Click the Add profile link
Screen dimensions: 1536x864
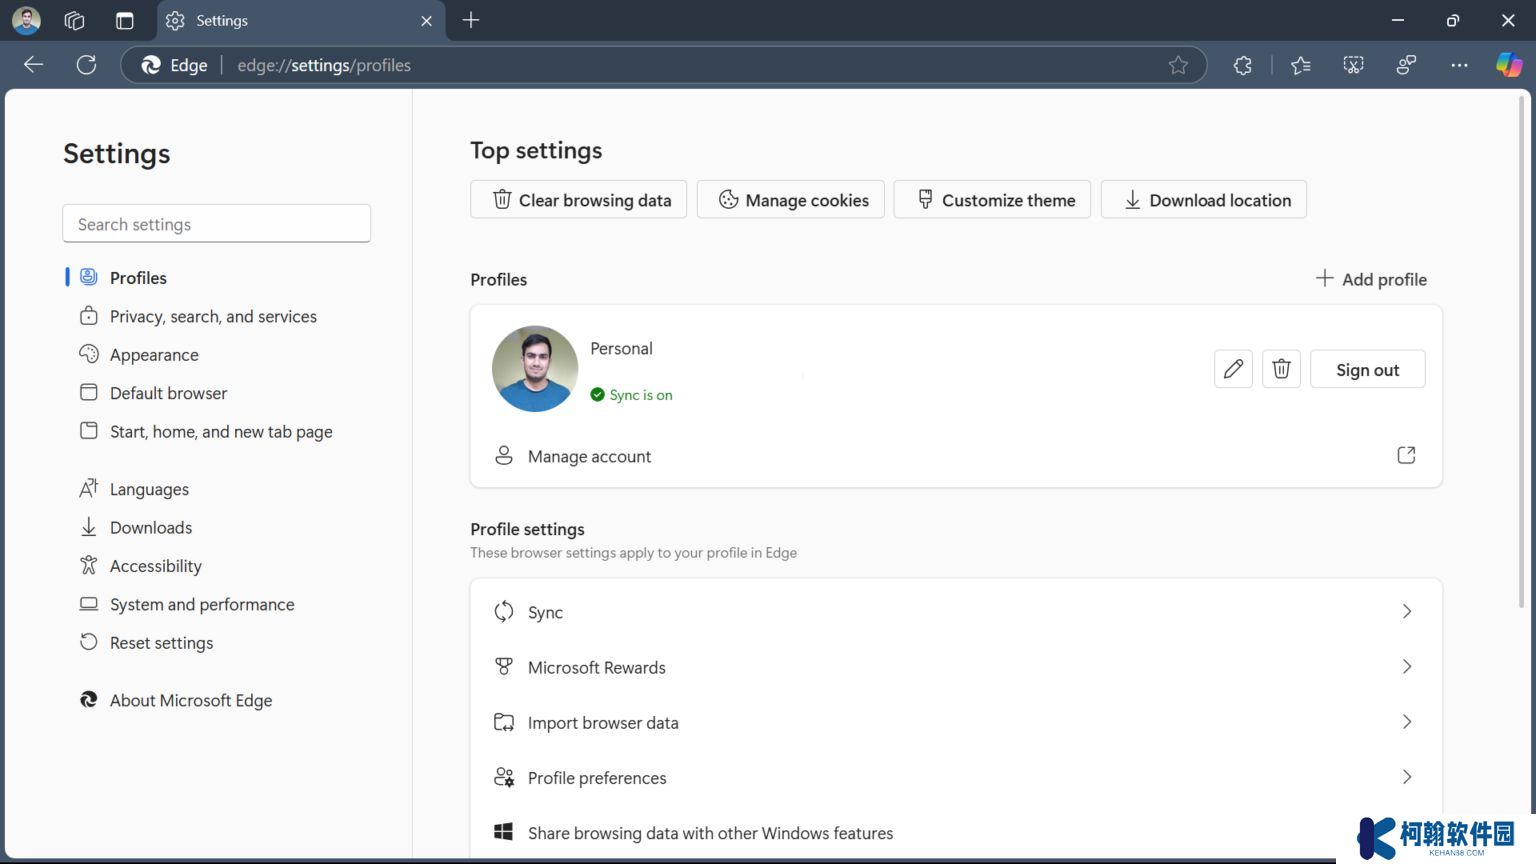tap(1371, 279)
